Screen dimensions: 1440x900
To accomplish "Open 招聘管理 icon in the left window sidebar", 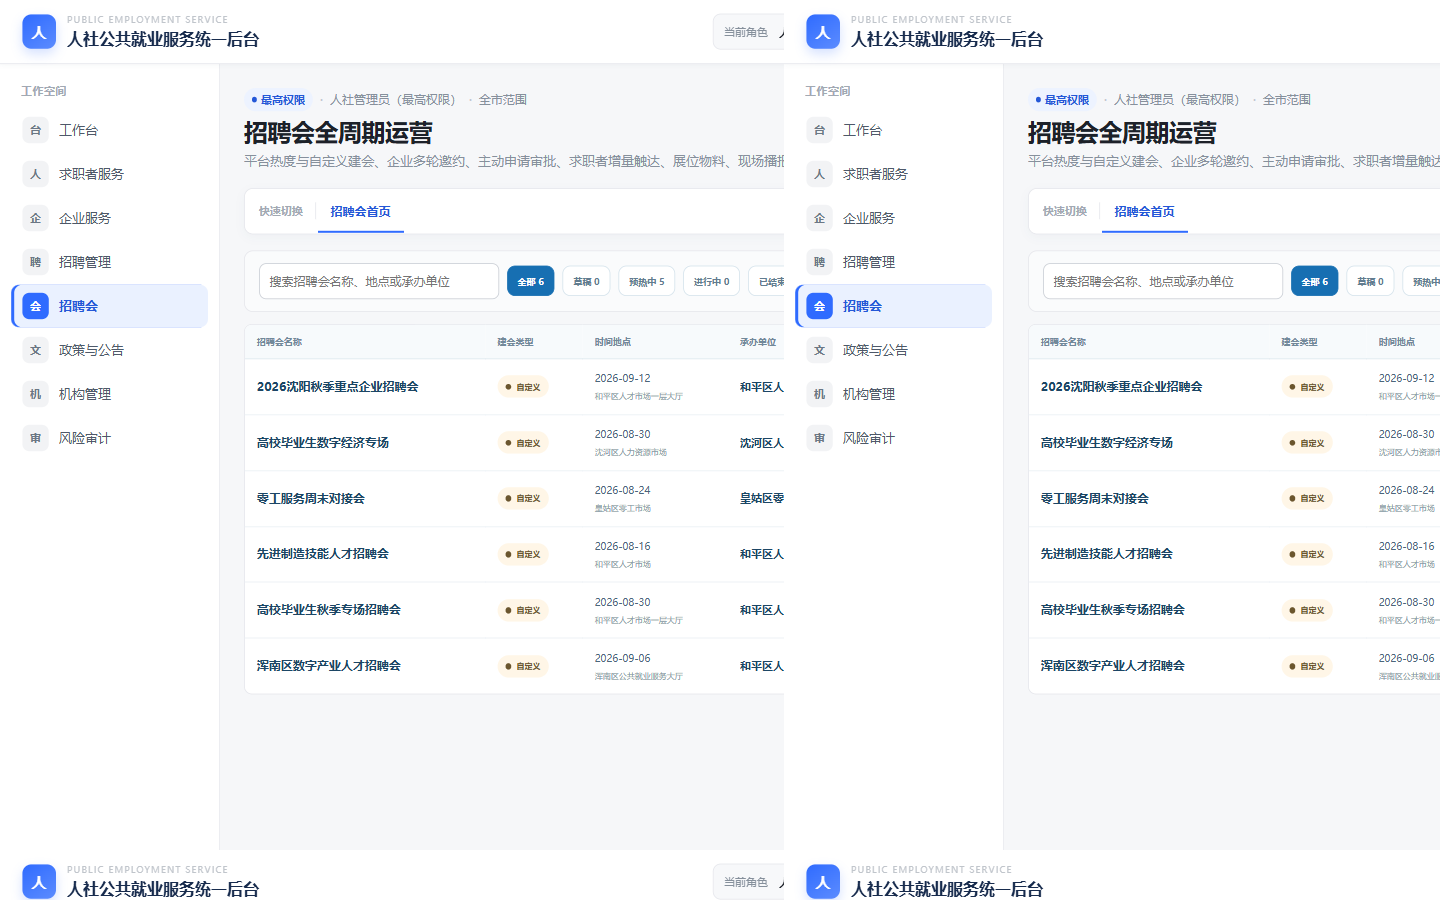I will pos(35,262).
